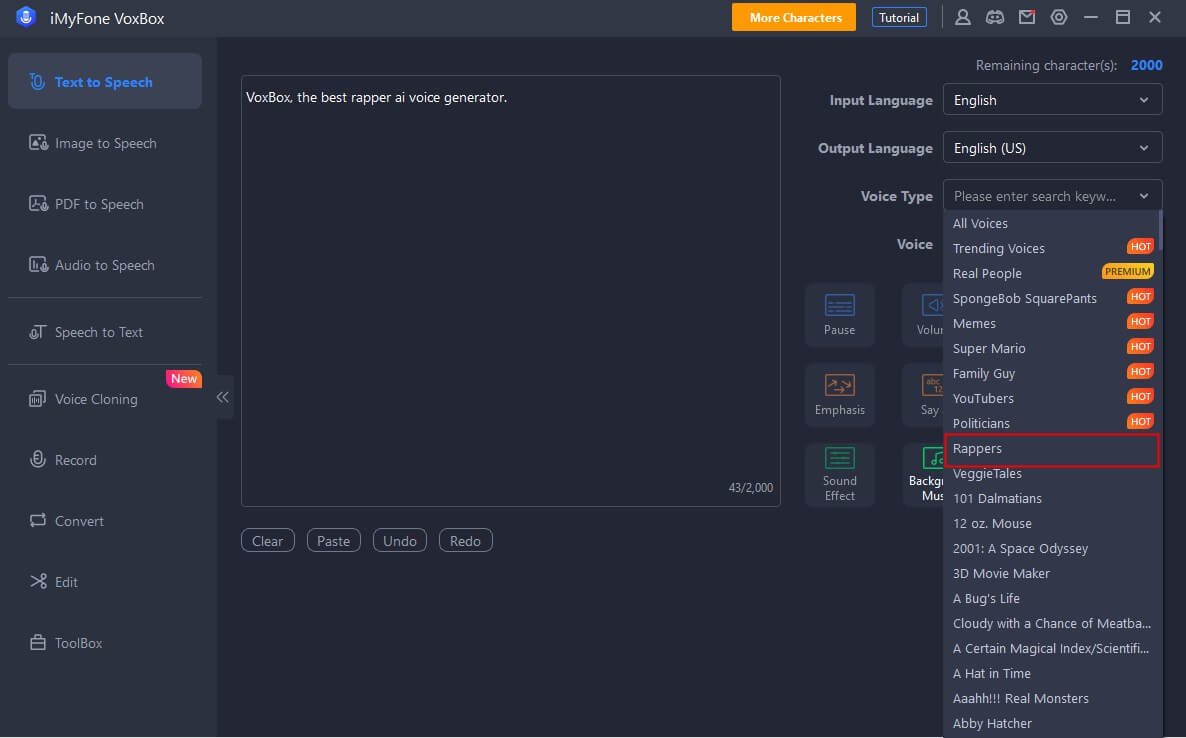Click the Audio to Speech icon
1186x738 pixels.
point(38,265)
